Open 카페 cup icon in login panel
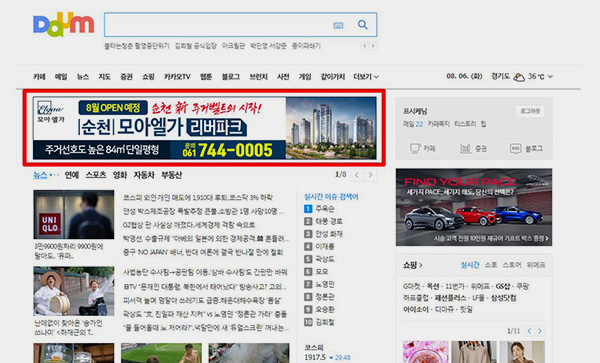600x363 pixels. coord(415,148)
